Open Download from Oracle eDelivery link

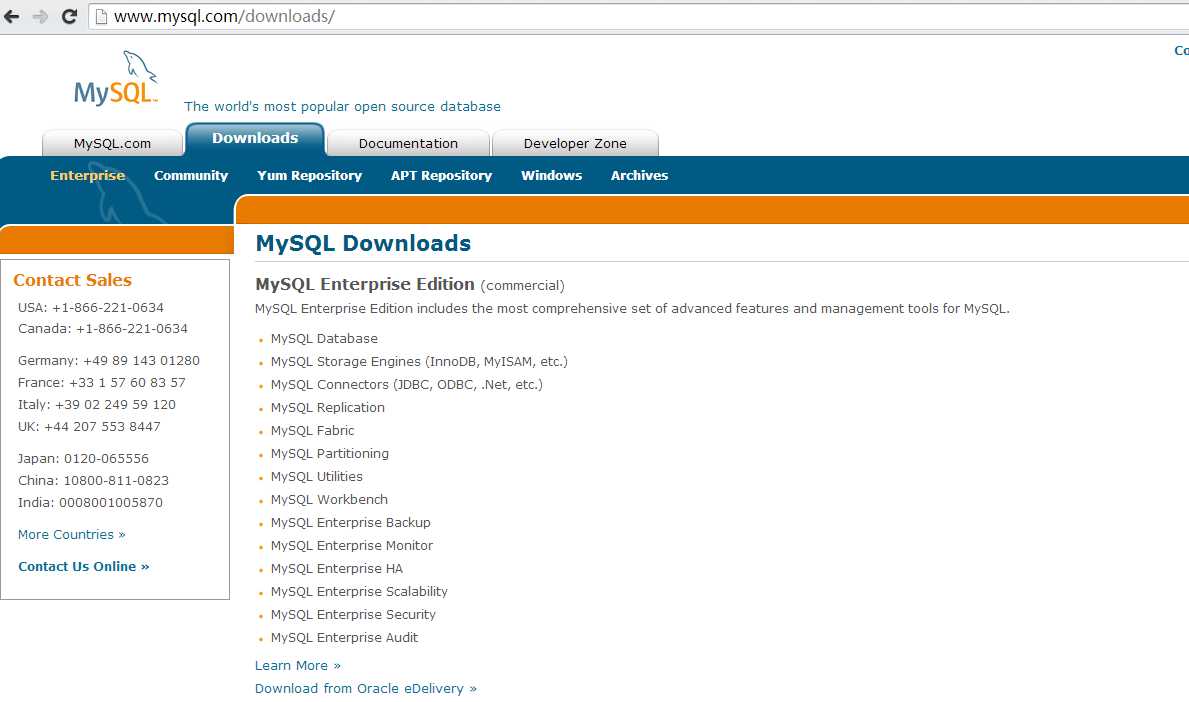click(x=365, y=688)
